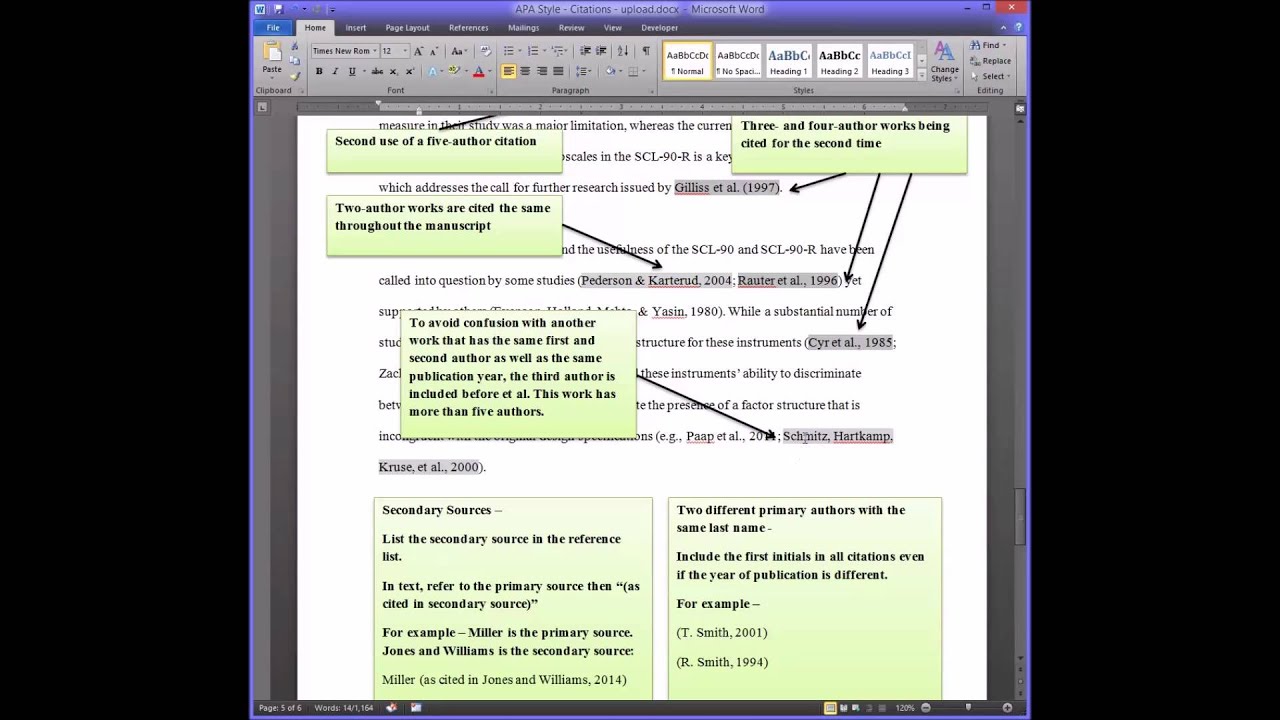
Task: Decrease paragraph indent
Action: (x=585, y=51)
